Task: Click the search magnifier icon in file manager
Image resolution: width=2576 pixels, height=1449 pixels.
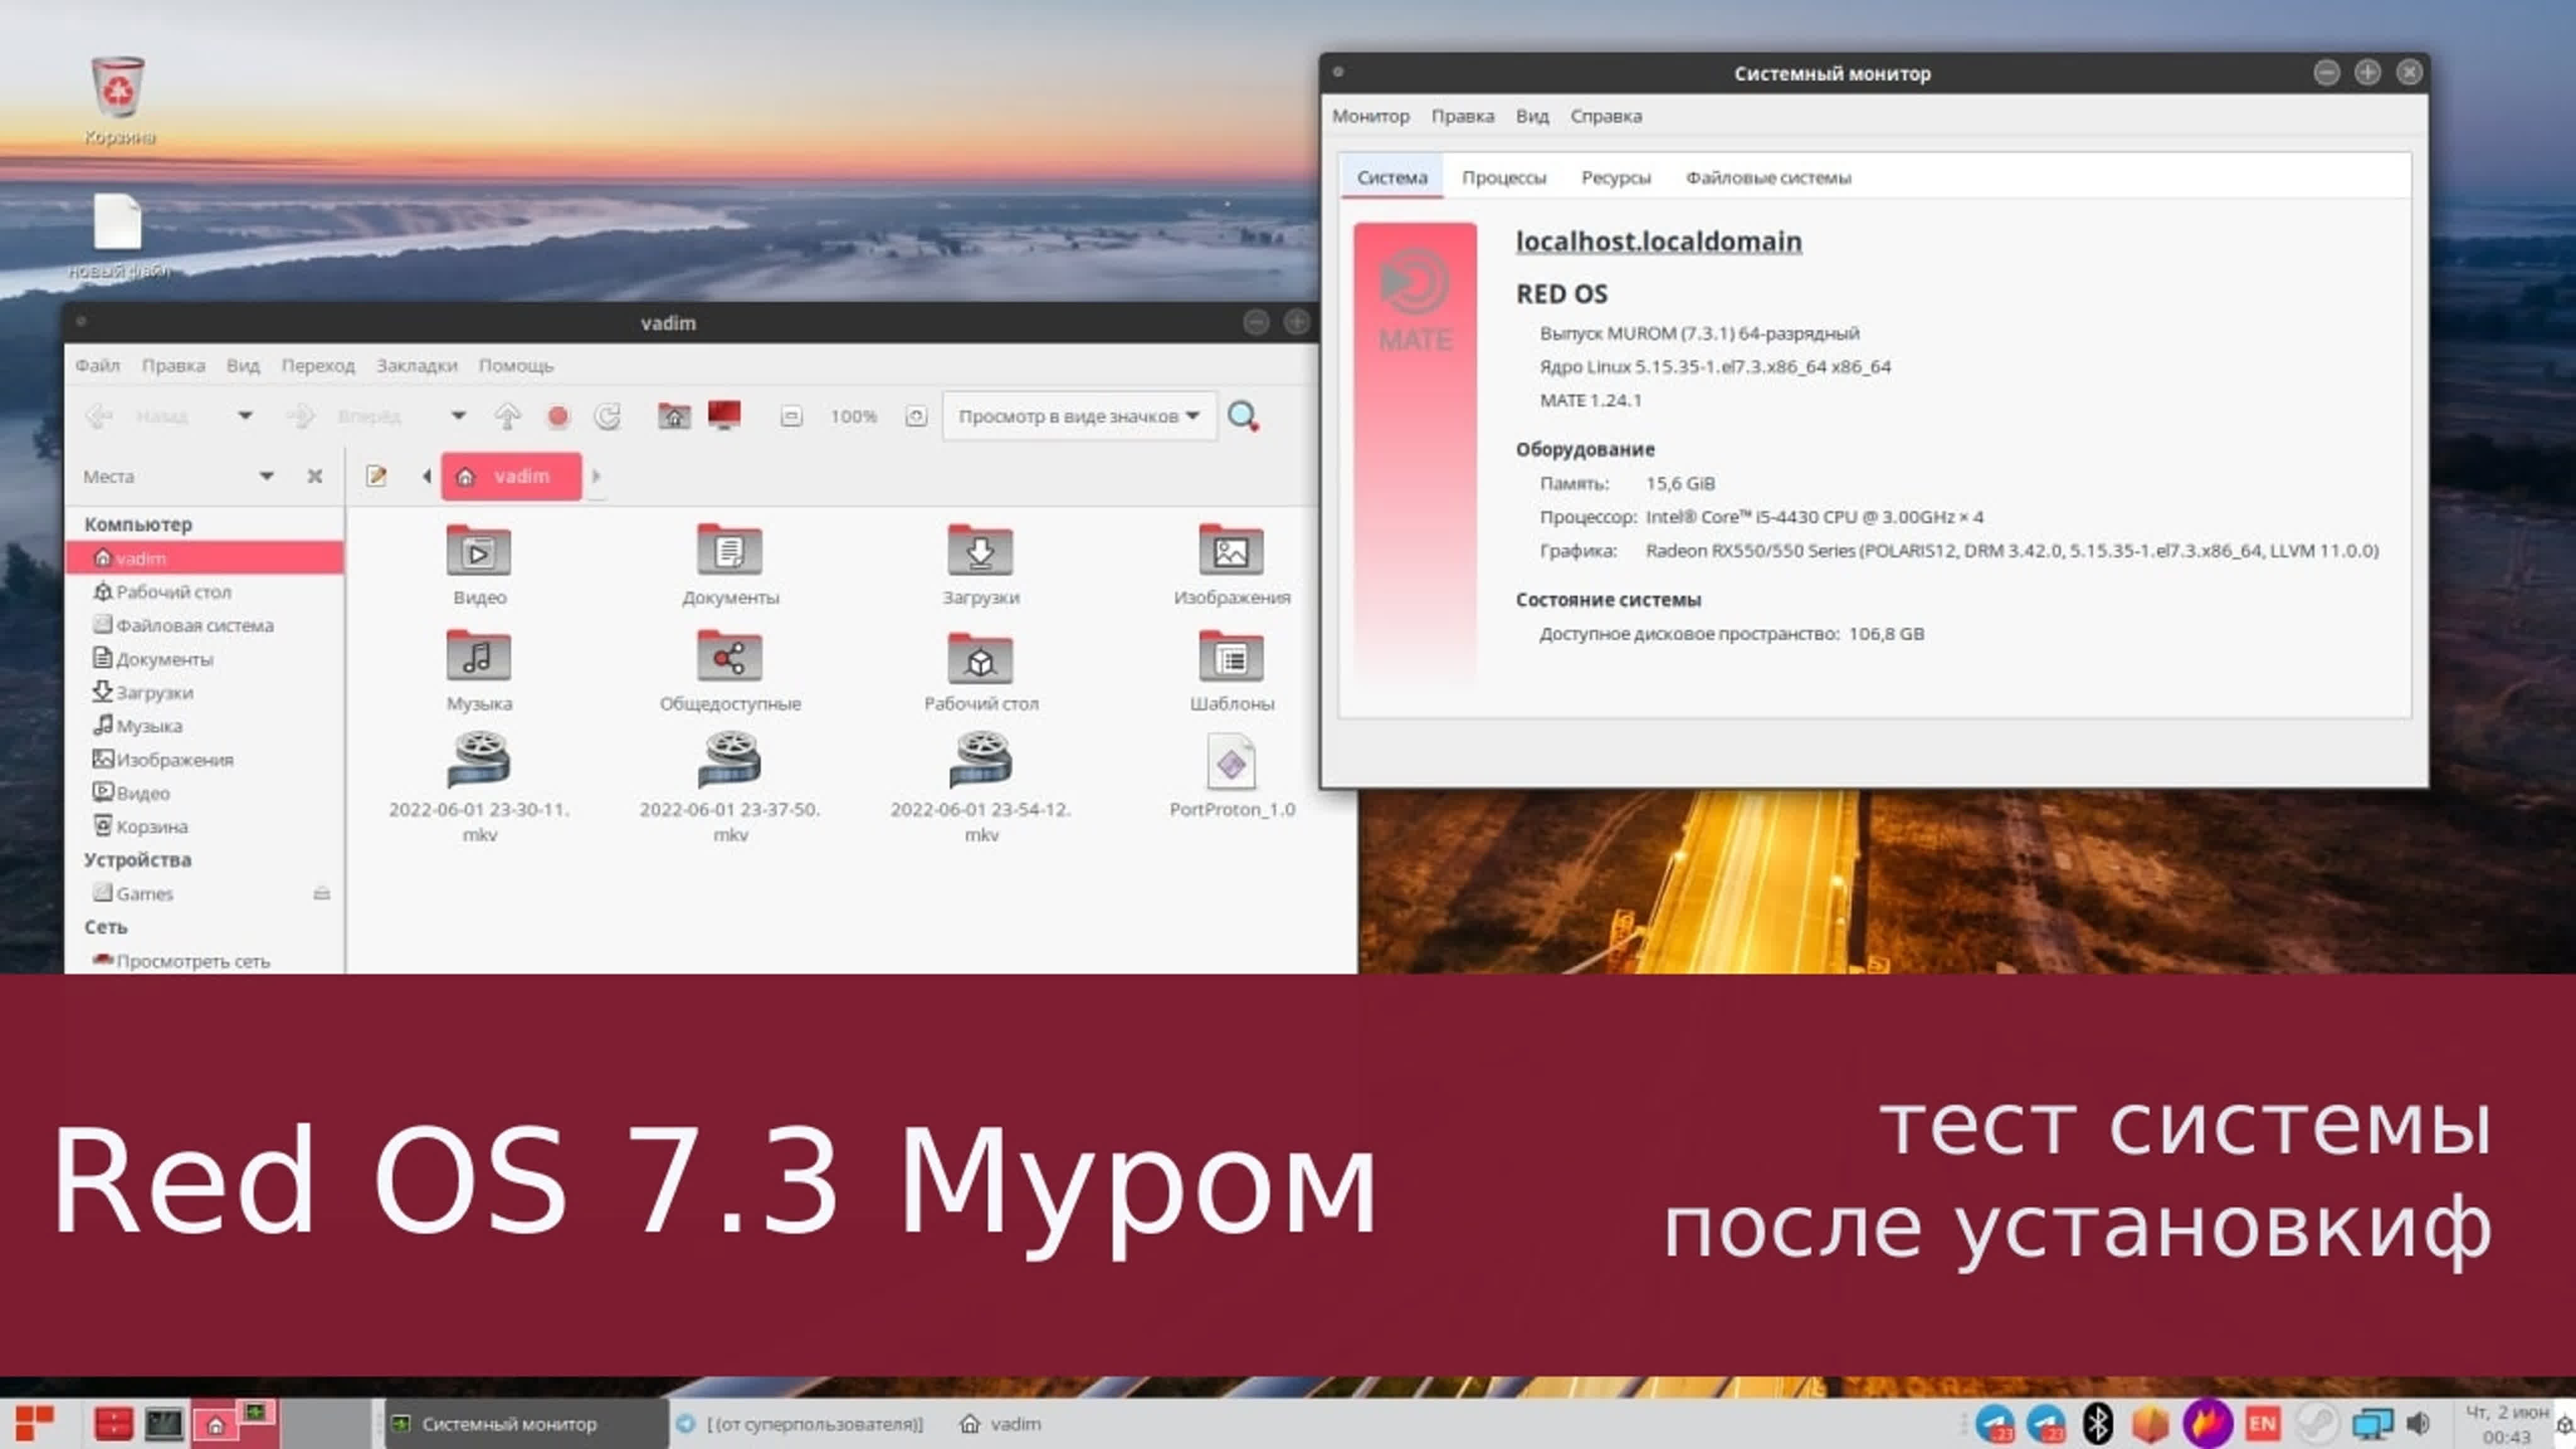Action: (x=1242, y=416)
